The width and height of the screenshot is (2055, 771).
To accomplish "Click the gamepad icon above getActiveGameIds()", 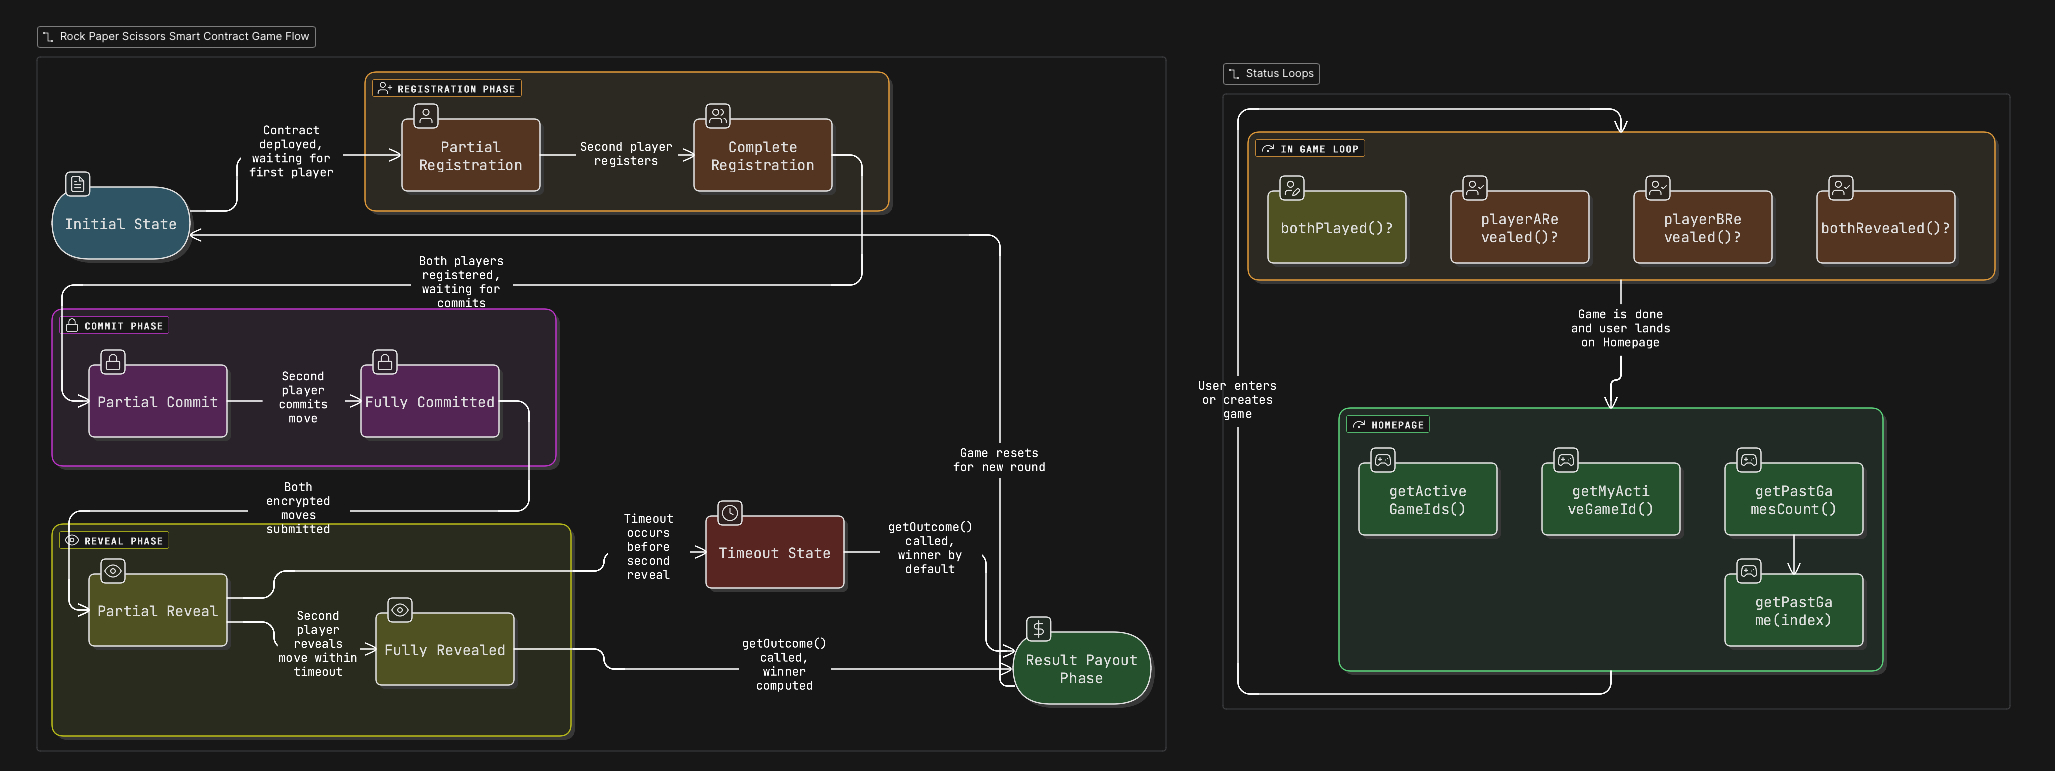I will pos(1383,460).
